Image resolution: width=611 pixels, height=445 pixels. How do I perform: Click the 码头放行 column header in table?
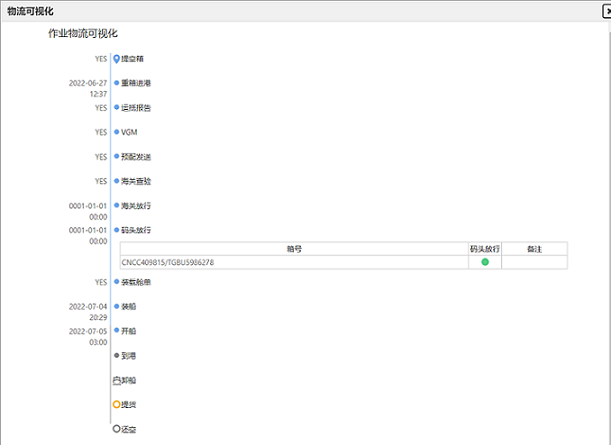pyautogui.click(x=484, y=248)
